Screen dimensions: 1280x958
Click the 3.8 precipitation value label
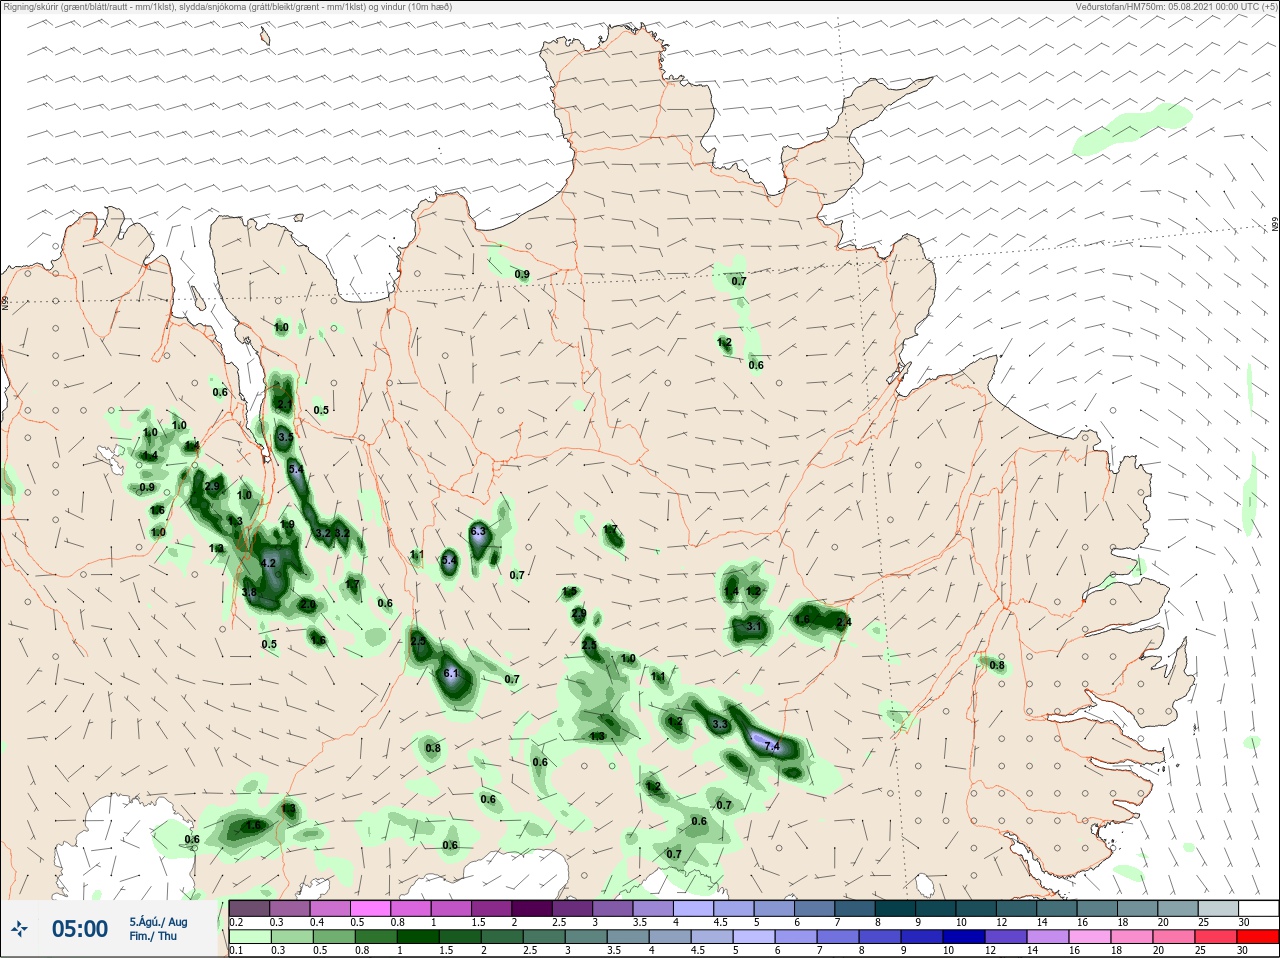pyautogui.click(x=249, y=592)
